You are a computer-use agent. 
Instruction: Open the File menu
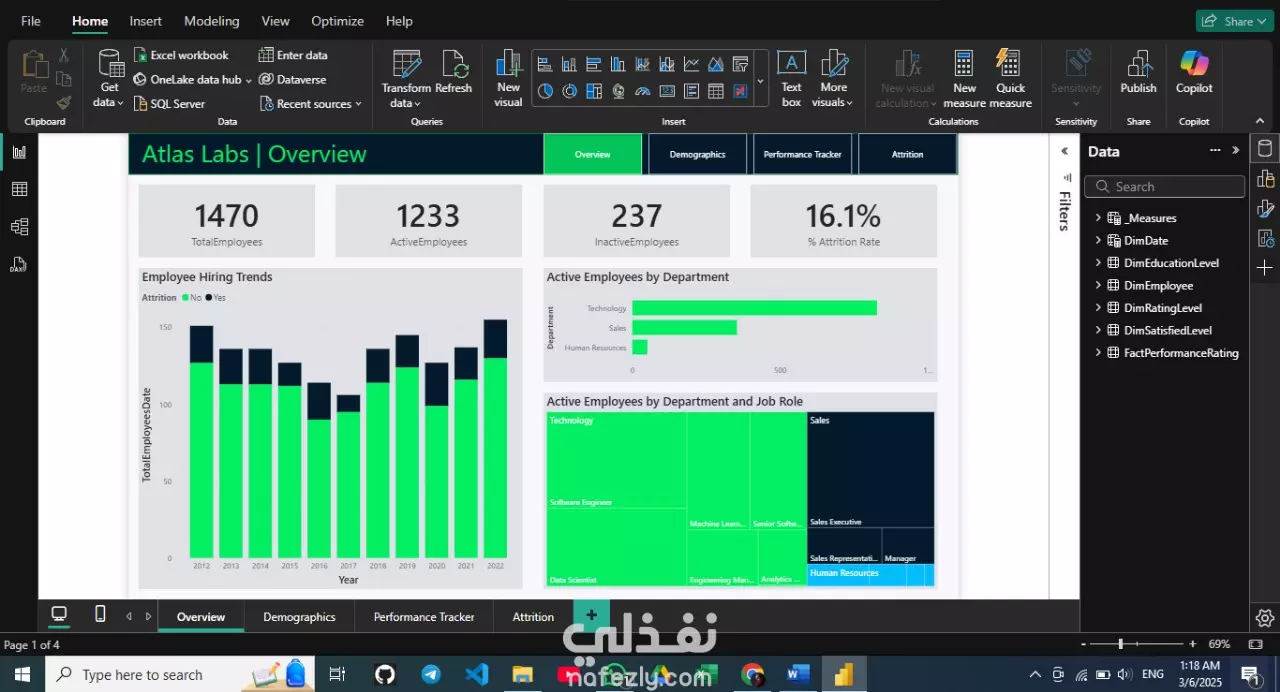click(31, 21)
